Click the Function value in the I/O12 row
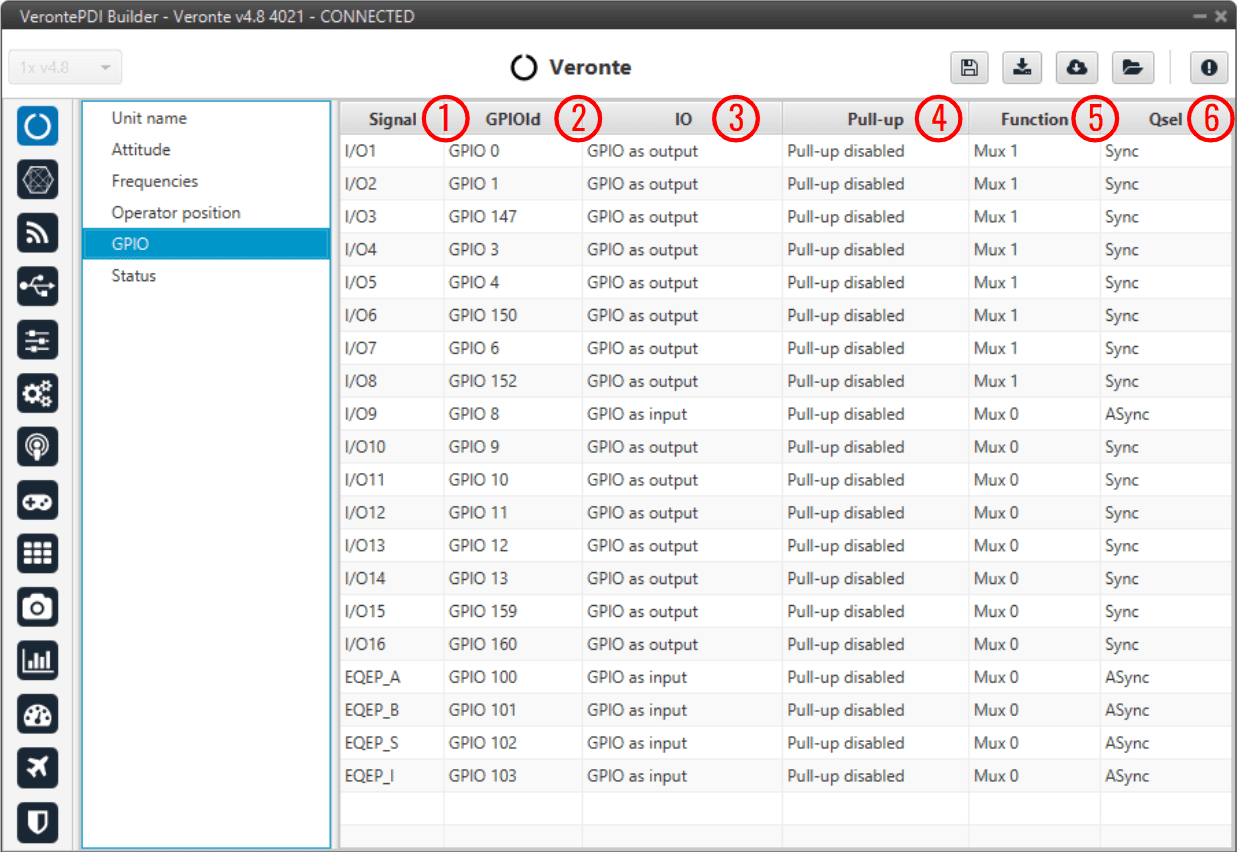Viewport: 1237px width, 852px height. tap(1034, 513)
